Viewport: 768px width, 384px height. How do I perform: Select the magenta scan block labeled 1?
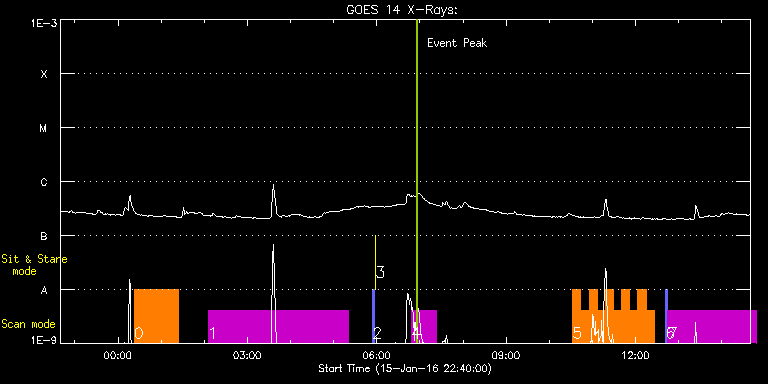click(278, 326)
